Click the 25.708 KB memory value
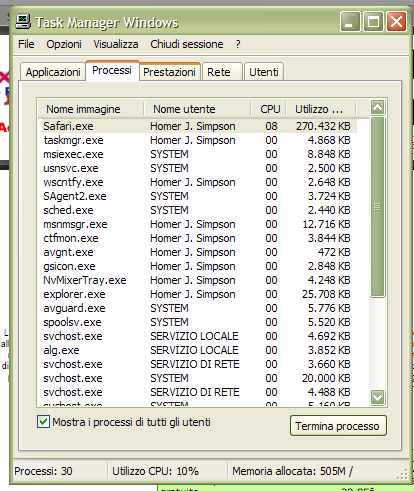 coord(326,294)
